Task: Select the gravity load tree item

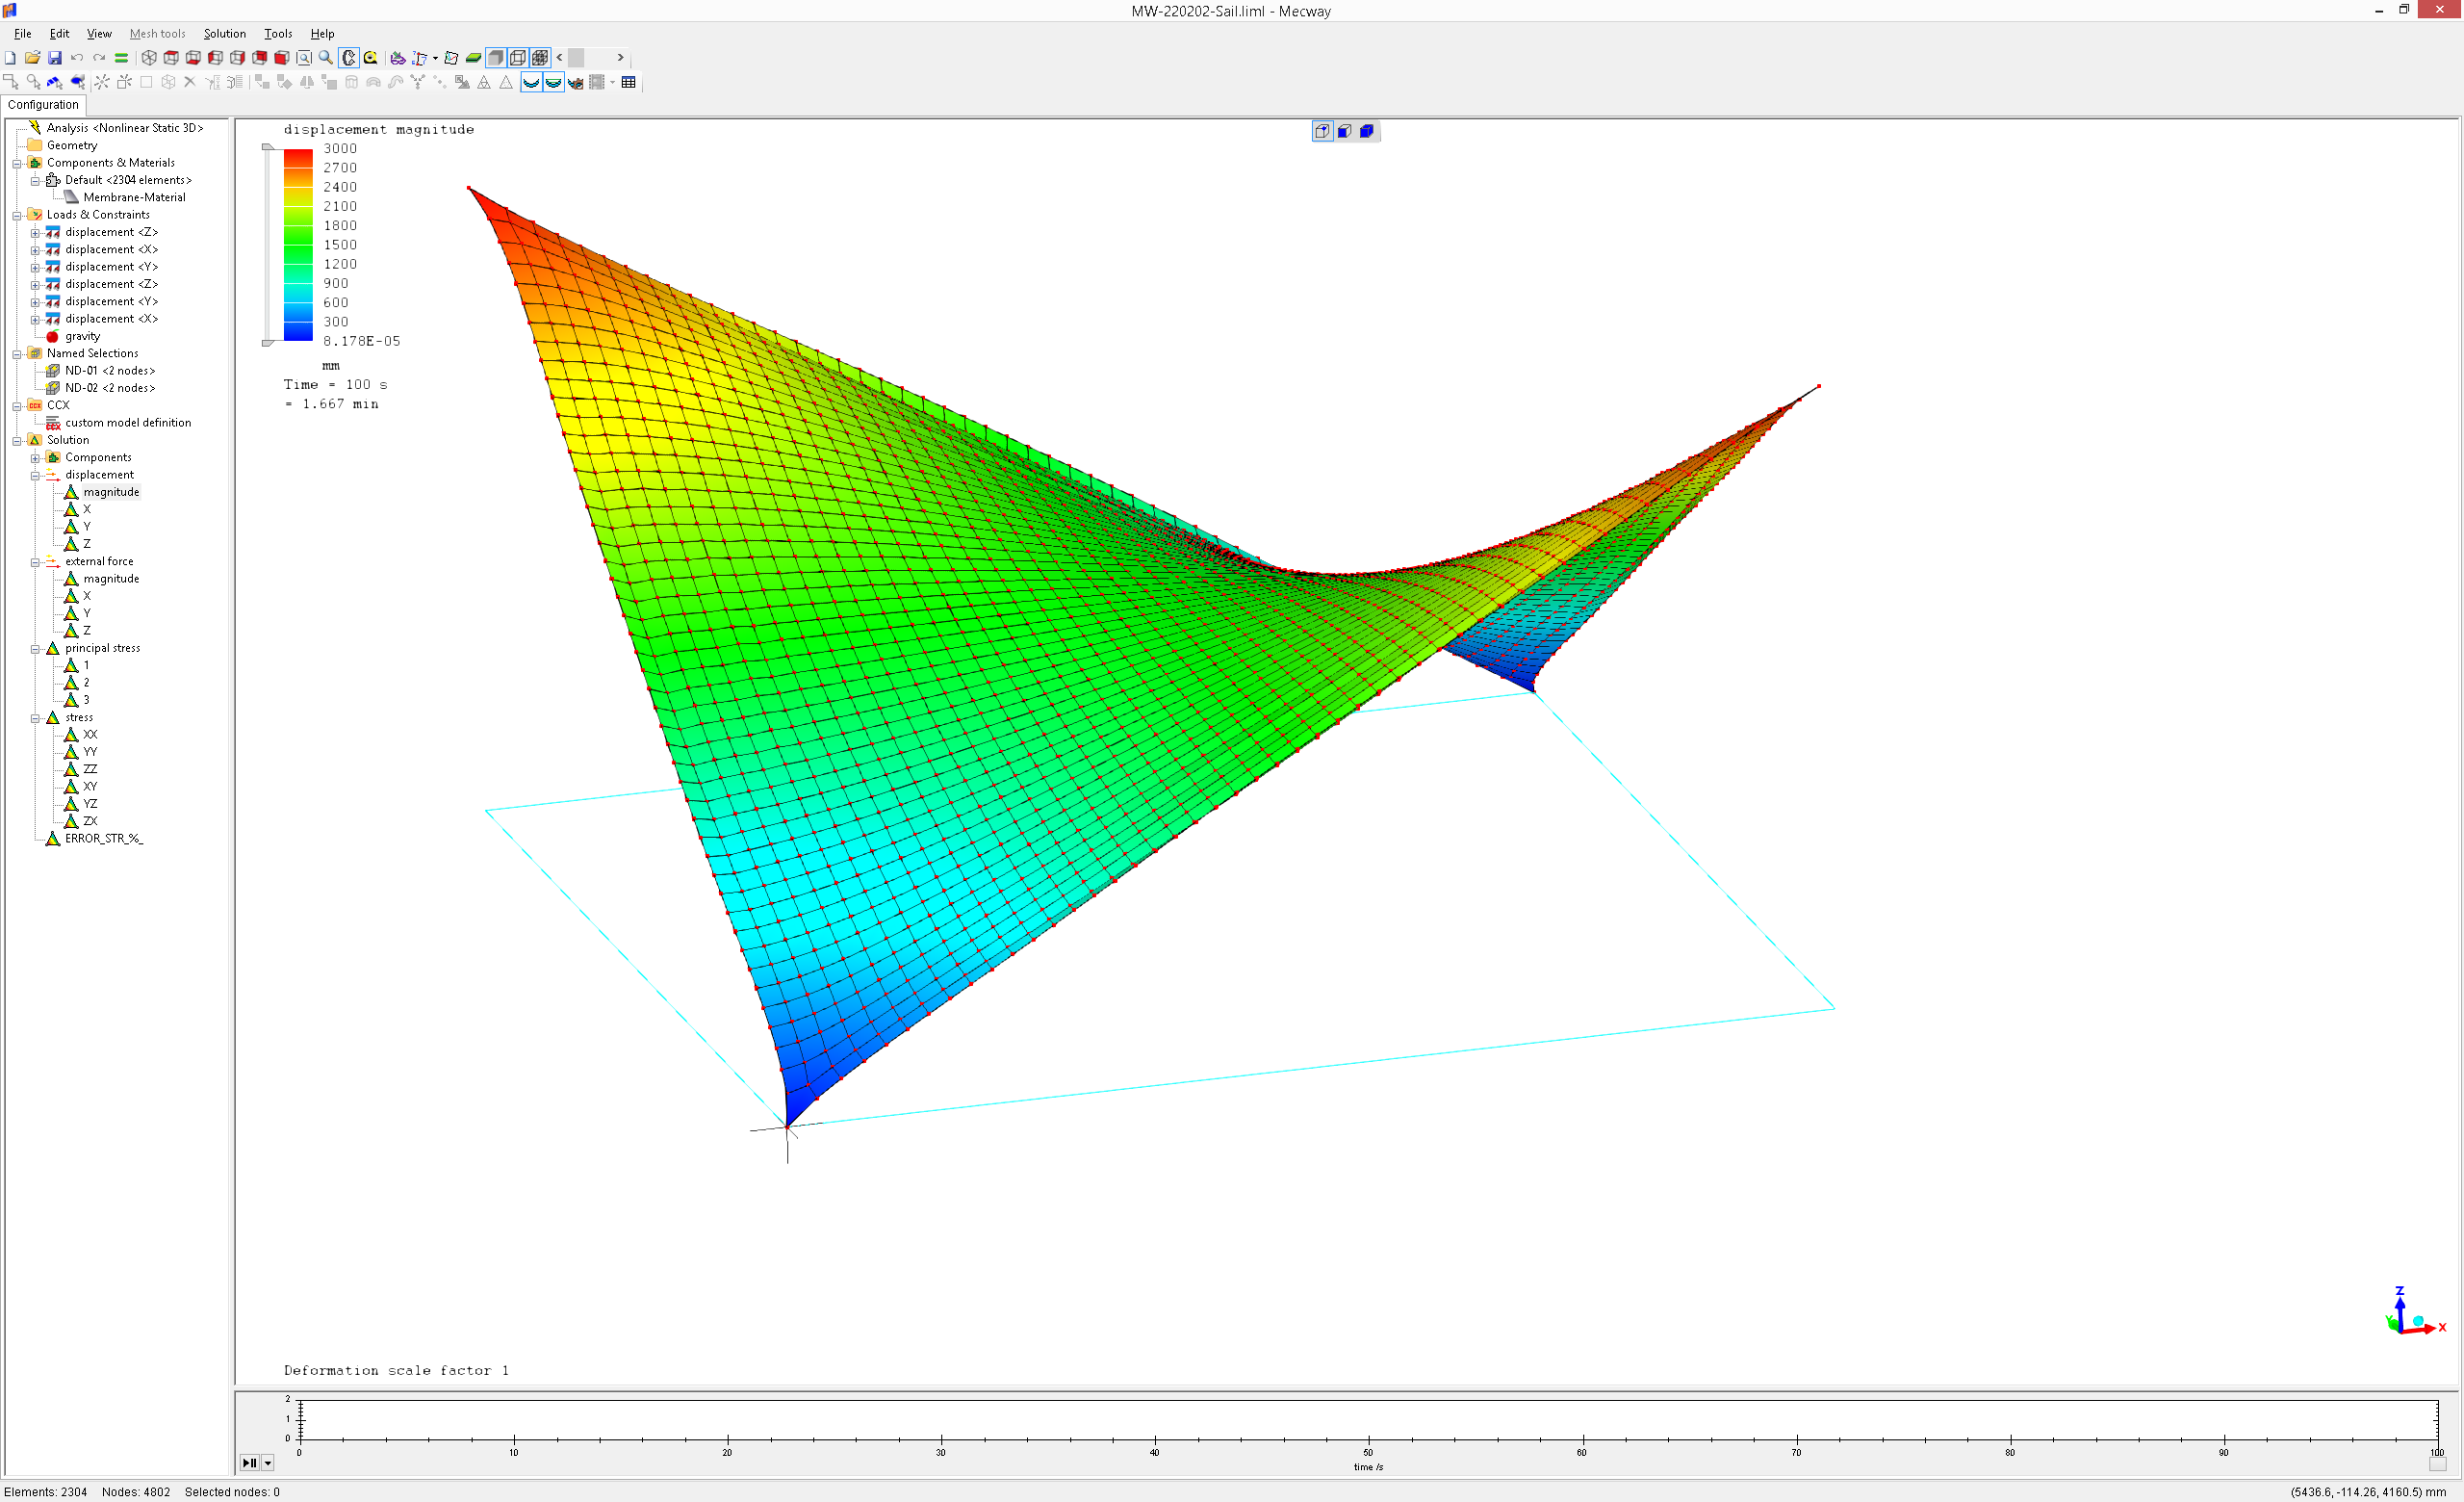Action: coord(82,336)
